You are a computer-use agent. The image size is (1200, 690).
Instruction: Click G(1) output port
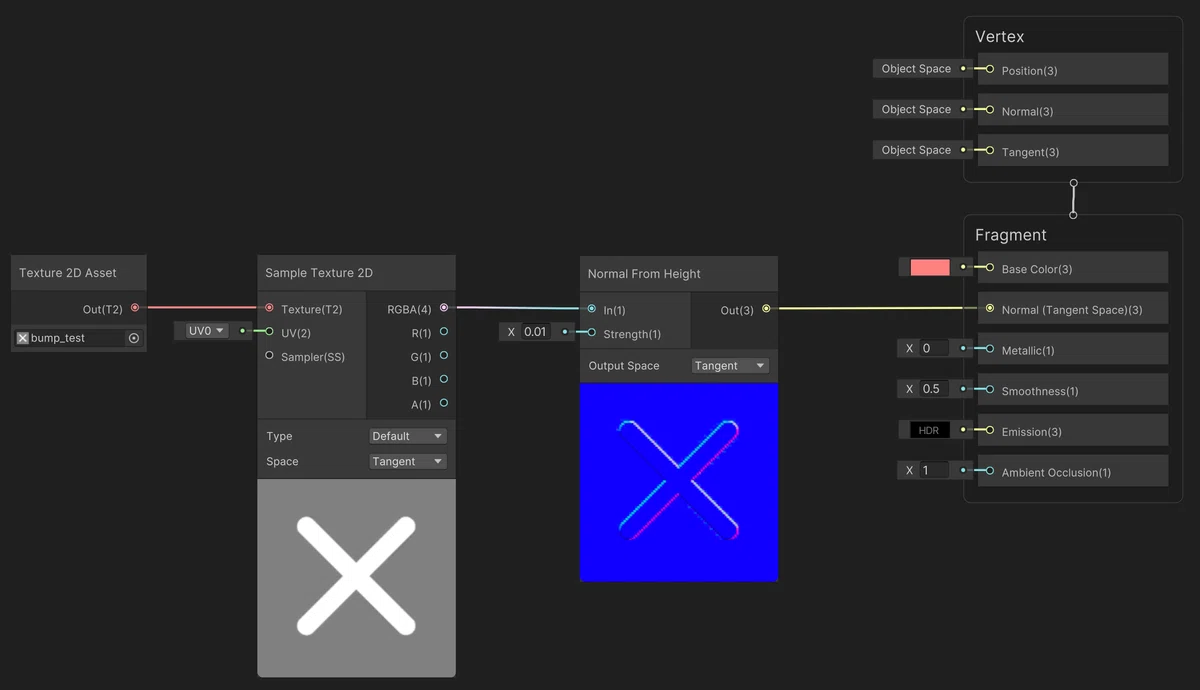click(443, 355)
